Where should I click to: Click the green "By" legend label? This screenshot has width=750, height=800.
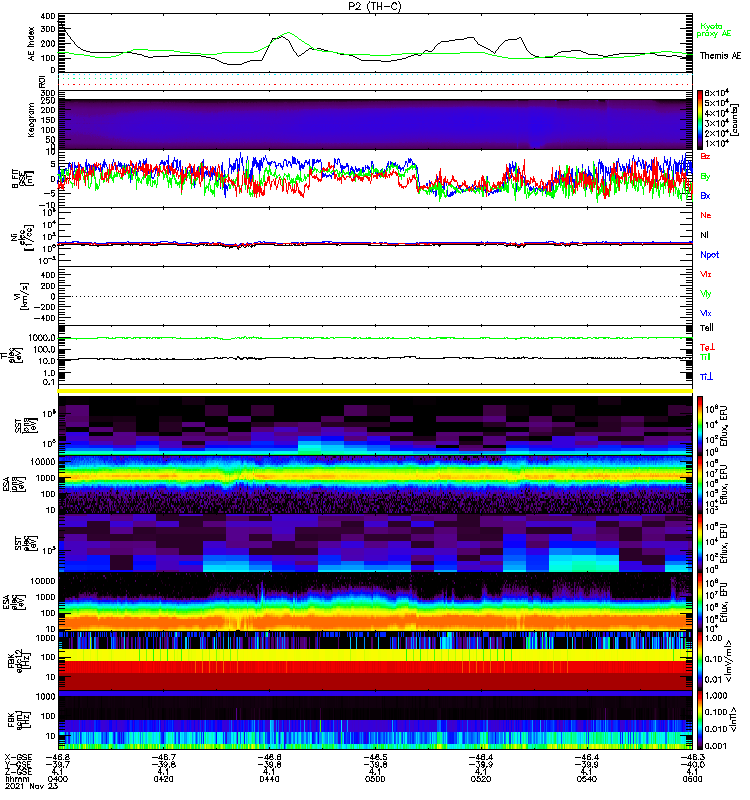coord(705,176)
